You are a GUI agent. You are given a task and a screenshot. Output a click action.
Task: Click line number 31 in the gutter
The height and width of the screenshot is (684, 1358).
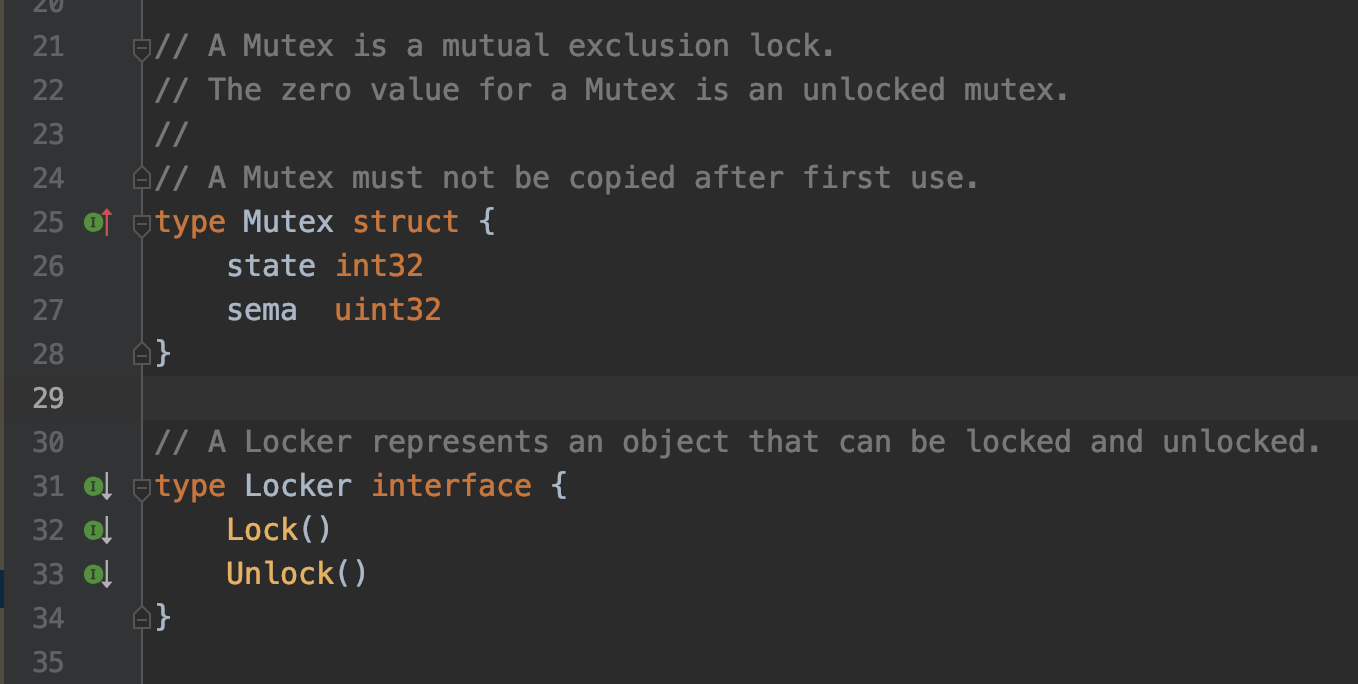coord(48,486)
